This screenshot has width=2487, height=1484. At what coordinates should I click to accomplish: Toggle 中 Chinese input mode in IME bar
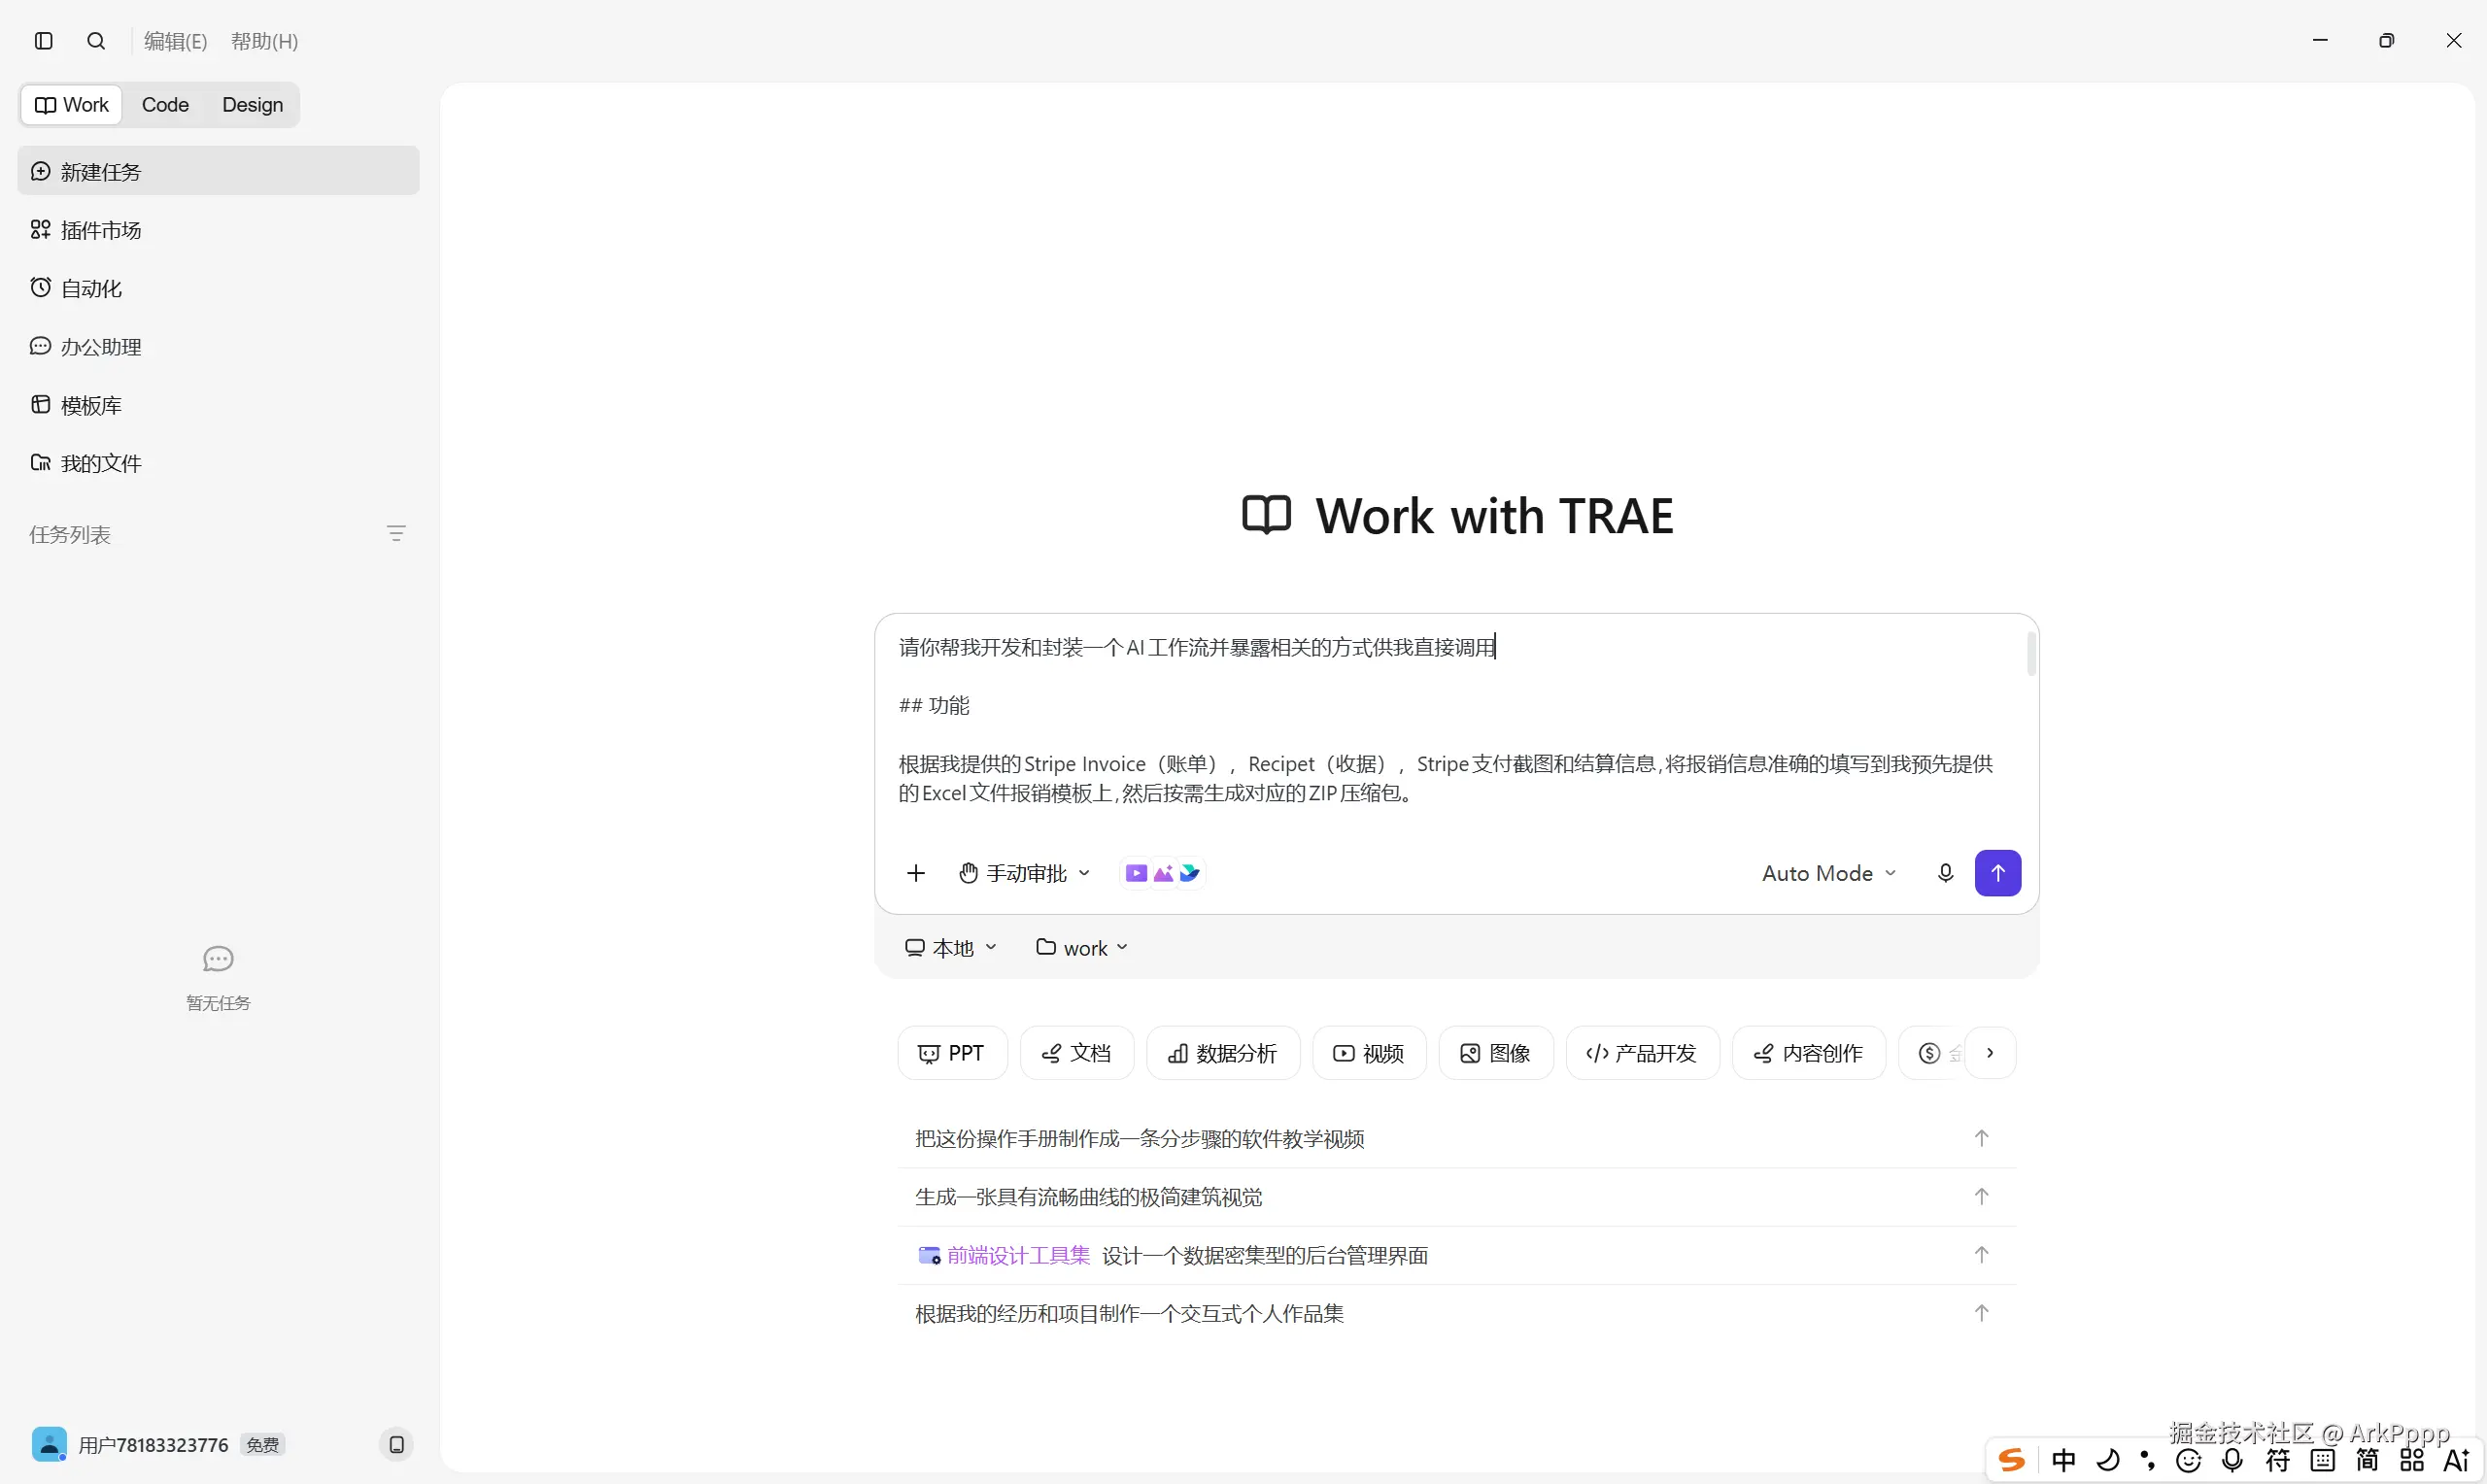[x=2063, y=1460]
